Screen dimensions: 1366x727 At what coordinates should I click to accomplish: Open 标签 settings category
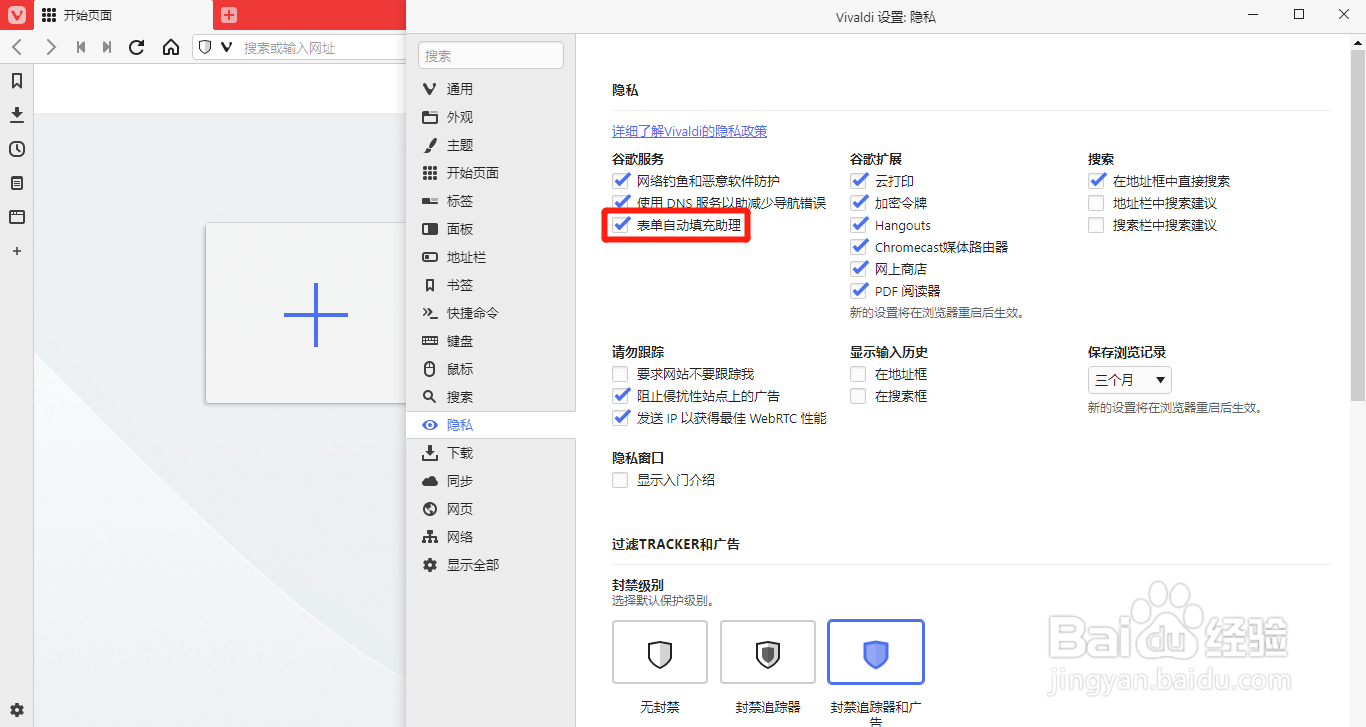coord(490,201)
